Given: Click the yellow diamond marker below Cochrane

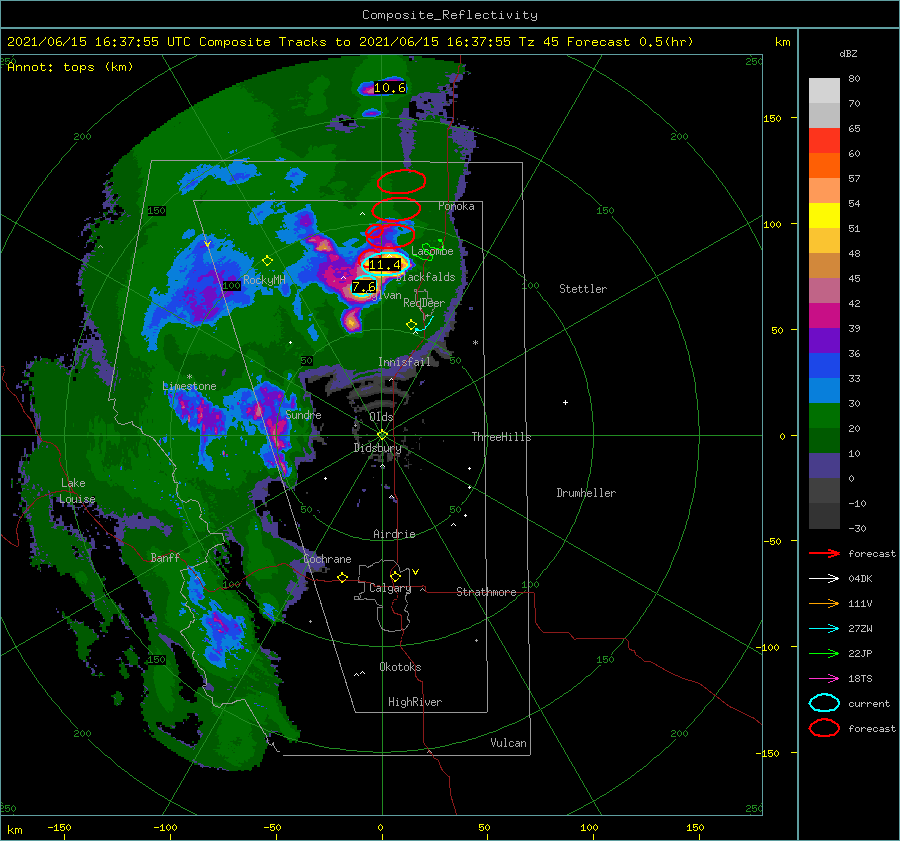Looking at the screenshot, I should (x=343, y=577).
